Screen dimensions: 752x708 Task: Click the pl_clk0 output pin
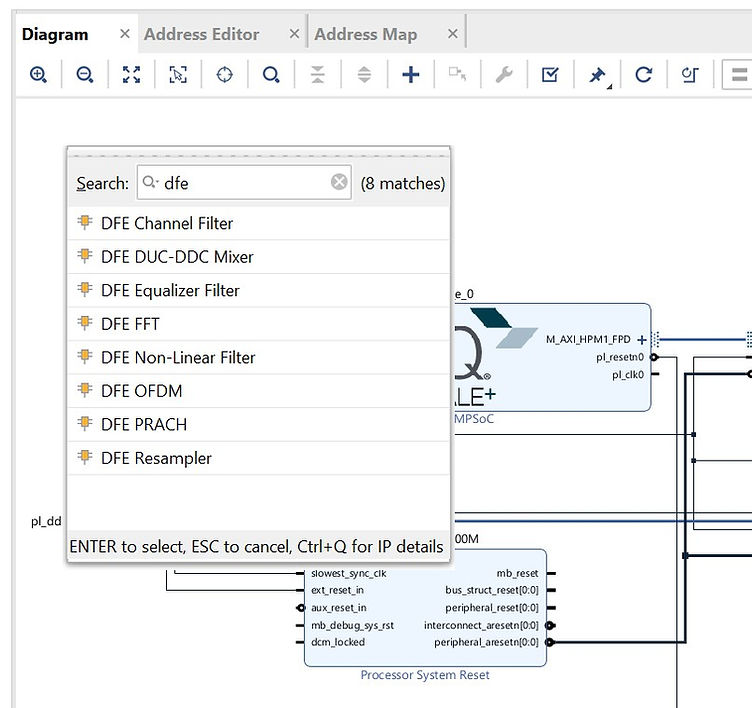click(656, 374)
